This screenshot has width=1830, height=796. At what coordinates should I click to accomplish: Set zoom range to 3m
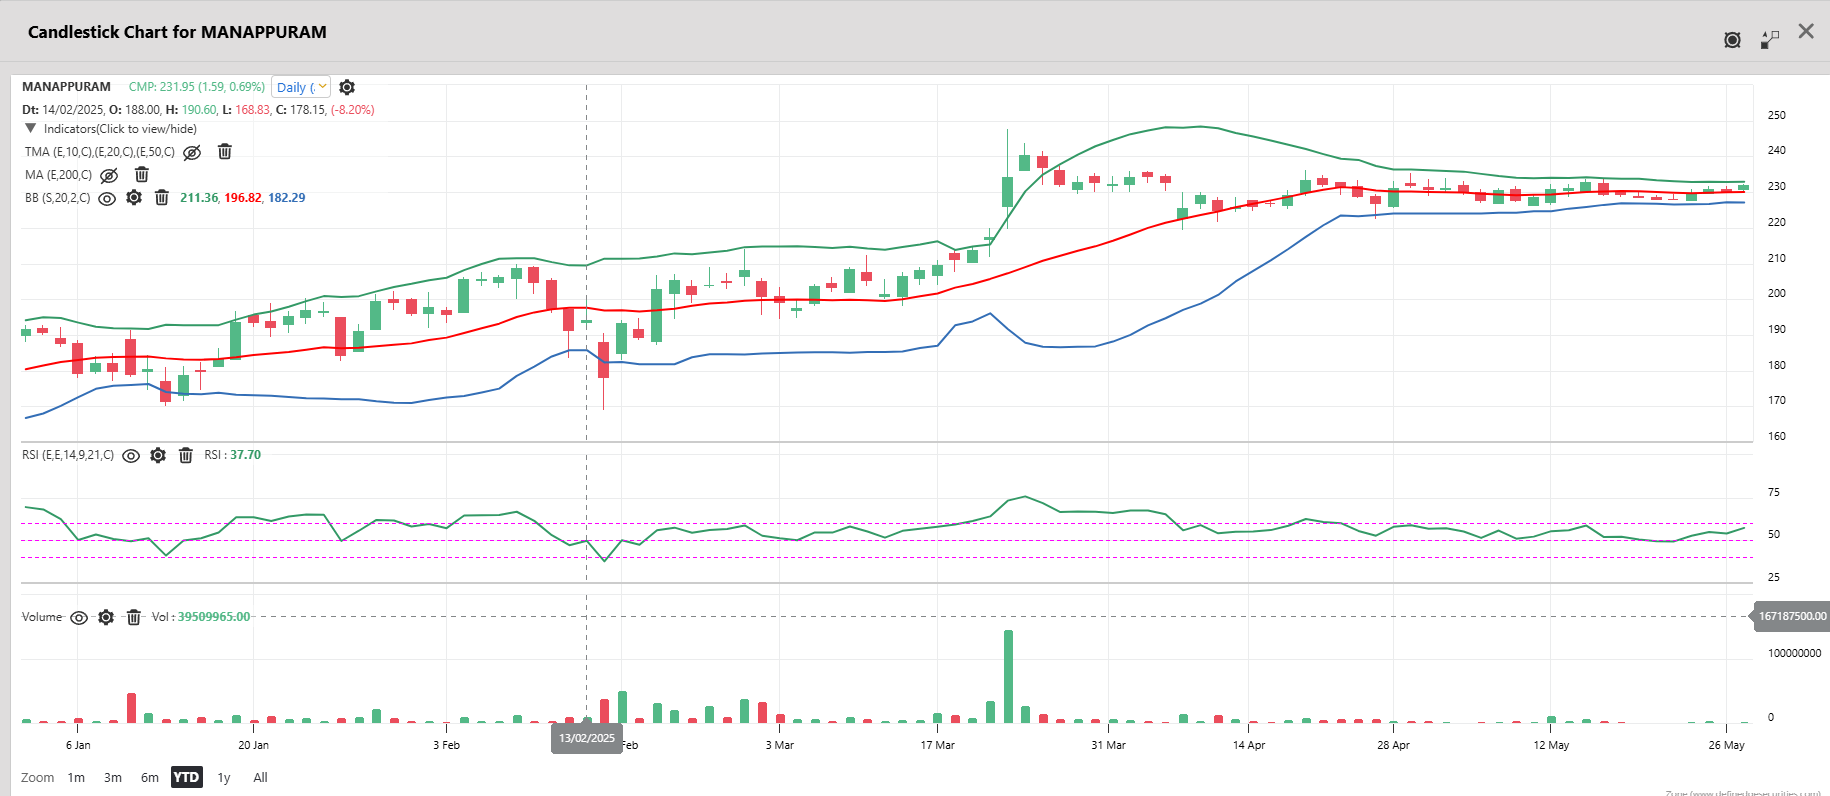[113, 777]
